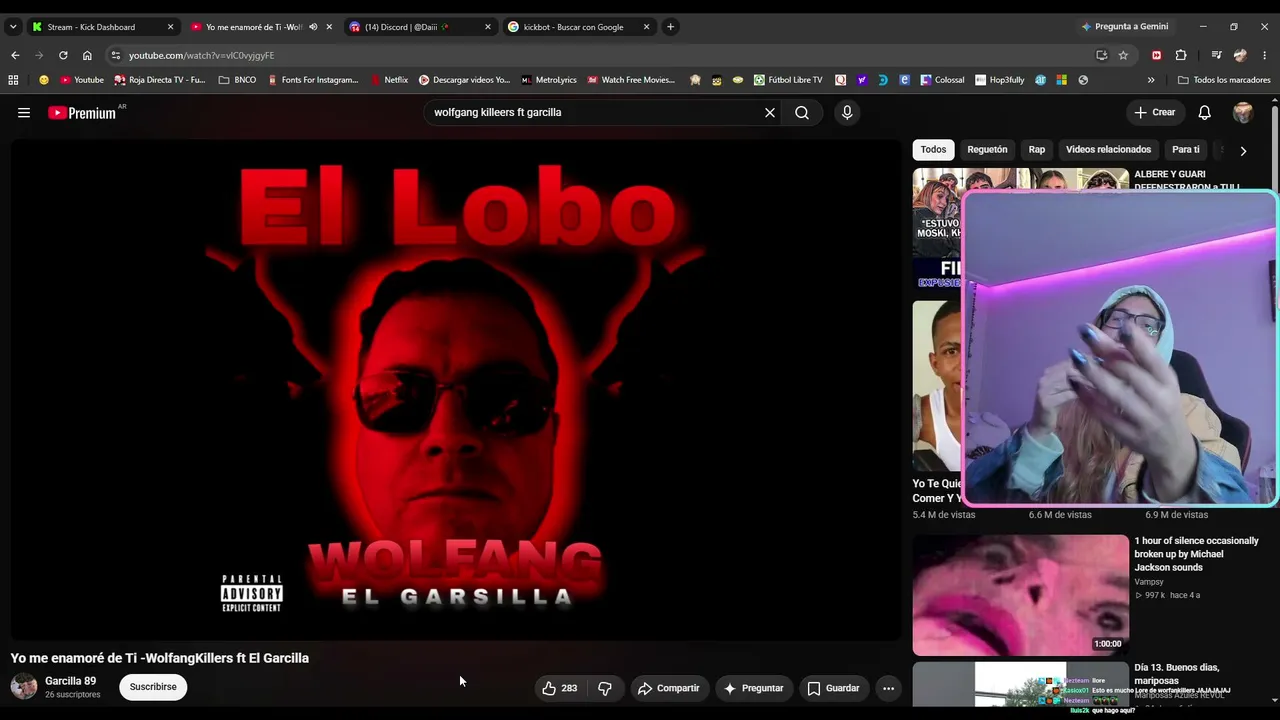Viewport: 1280px width, 720px height.
Task: Select the Todos filter chip
Action: [933, 150]
